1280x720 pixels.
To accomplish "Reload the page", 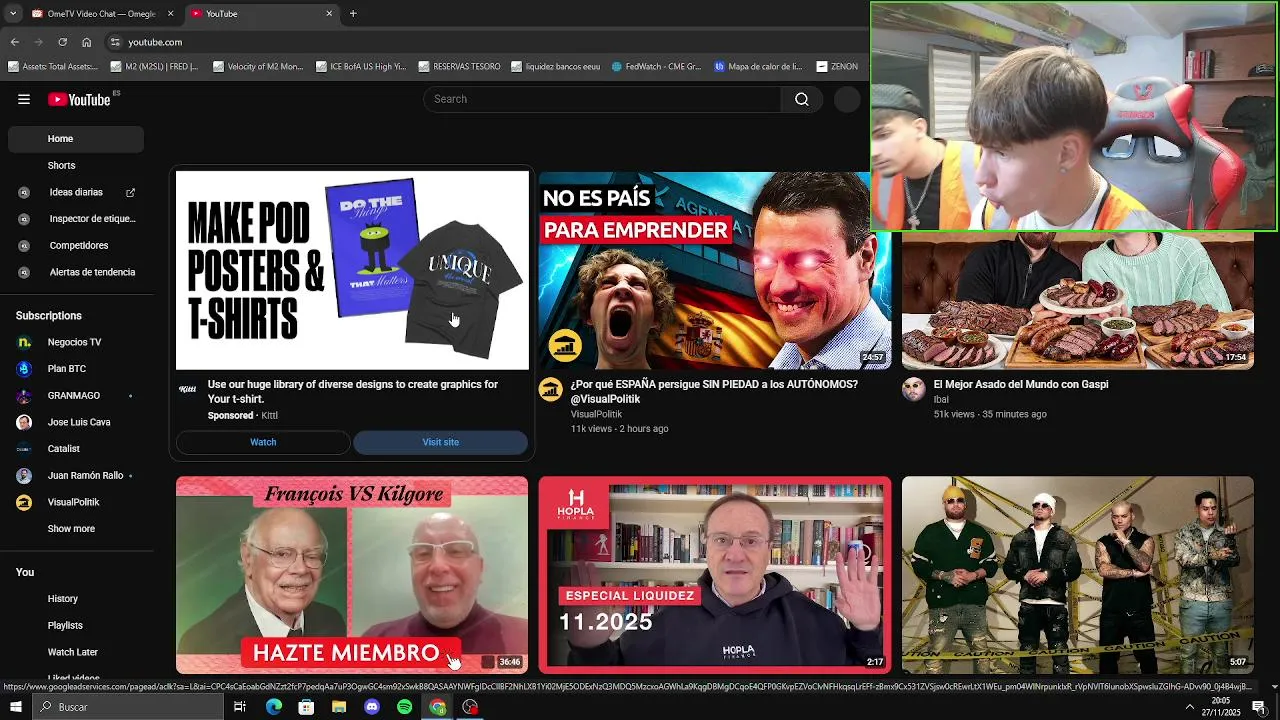I will (x=62, y=42).
